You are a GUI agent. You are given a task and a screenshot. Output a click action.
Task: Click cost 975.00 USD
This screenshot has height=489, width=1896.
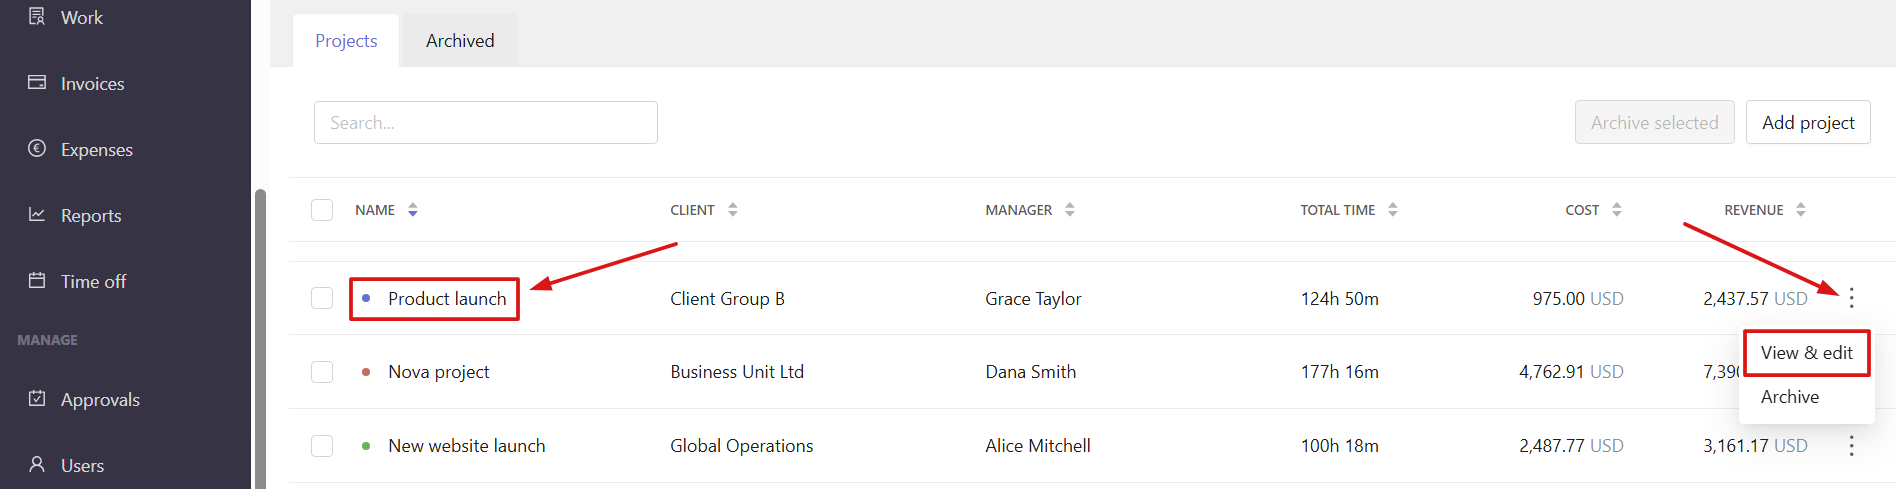(1578, 299)
